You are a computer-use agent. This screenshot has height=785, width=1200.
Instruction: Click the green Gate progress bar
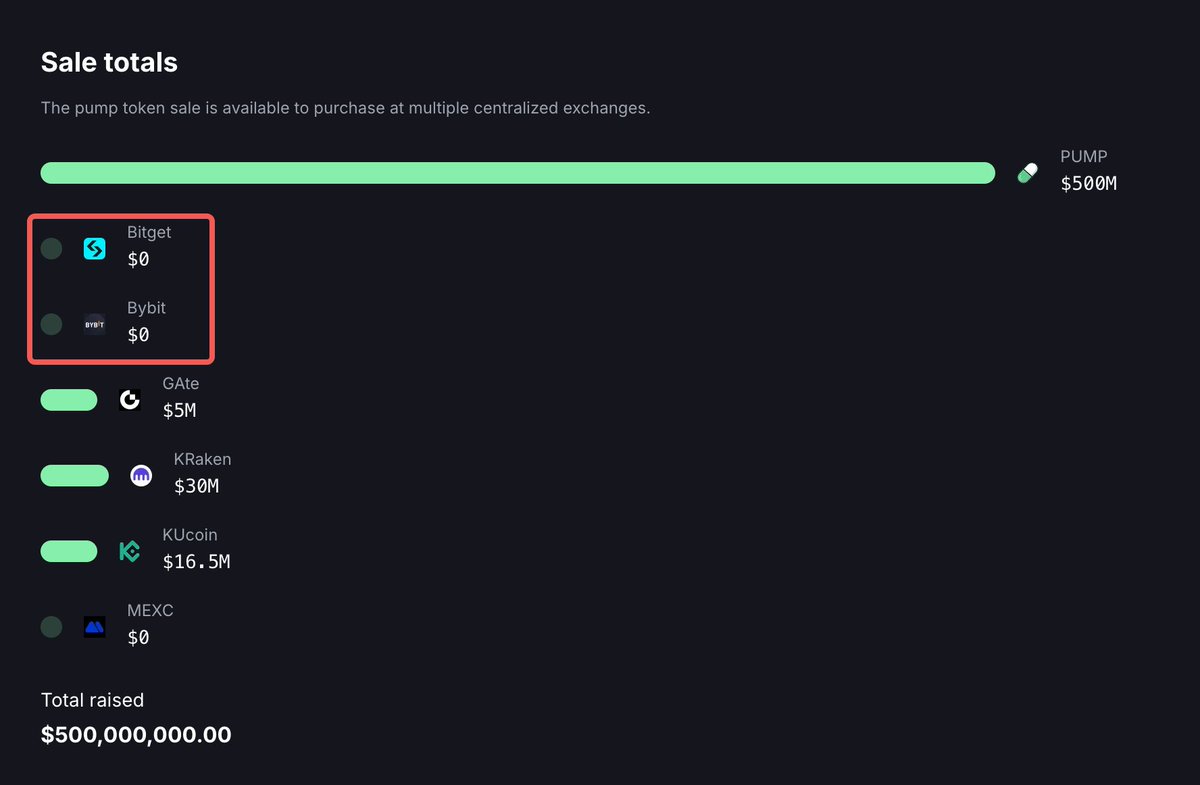[69, 400]
